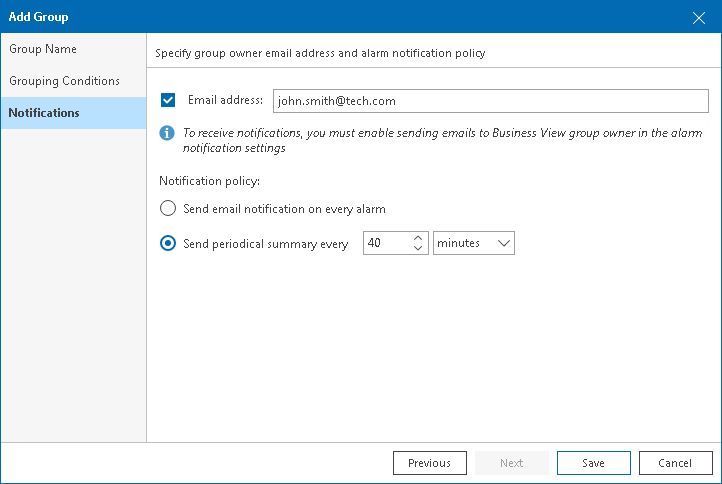Click the email address input field
The image size is (722, 484).
point(490,101)
